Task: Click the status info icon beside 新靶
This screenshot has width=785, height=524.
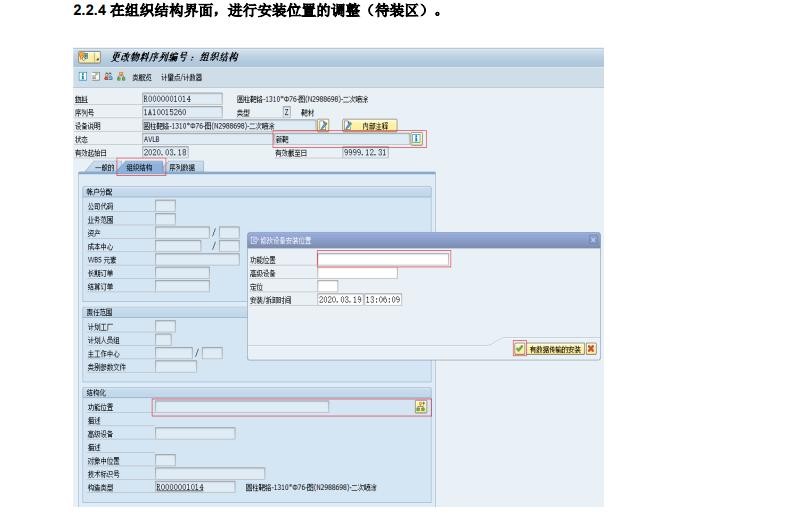Action: point(416,139)
